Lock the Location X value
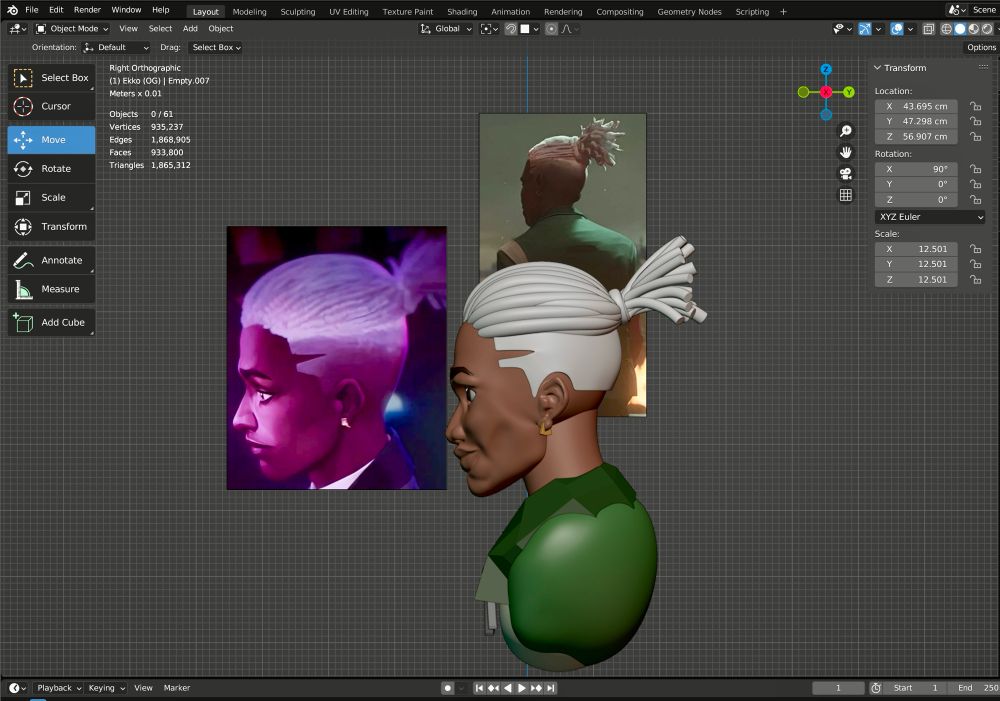Screen dimensions: 1000x701 [x=976, y=107]
